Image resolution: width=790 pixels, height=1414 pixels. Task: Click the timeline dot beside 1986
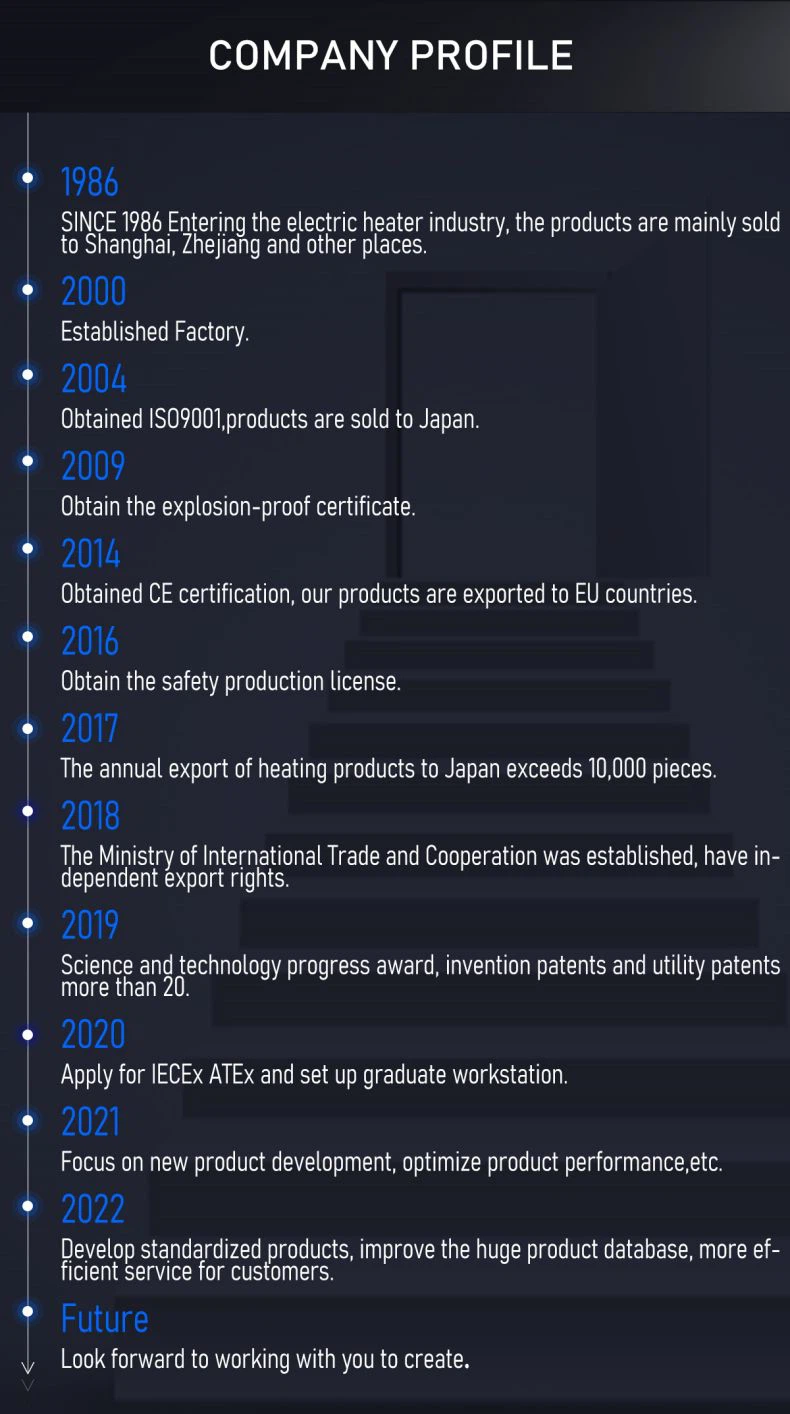[x=28, y=178]
